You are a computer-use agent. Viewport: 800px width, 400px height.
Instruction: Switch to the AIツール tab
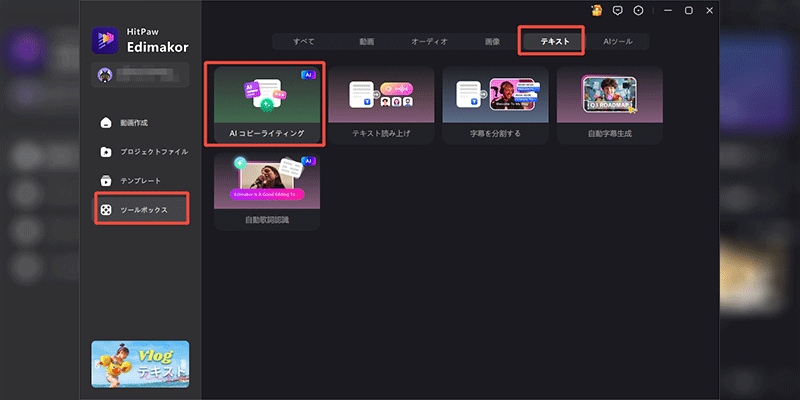[617, 42]
